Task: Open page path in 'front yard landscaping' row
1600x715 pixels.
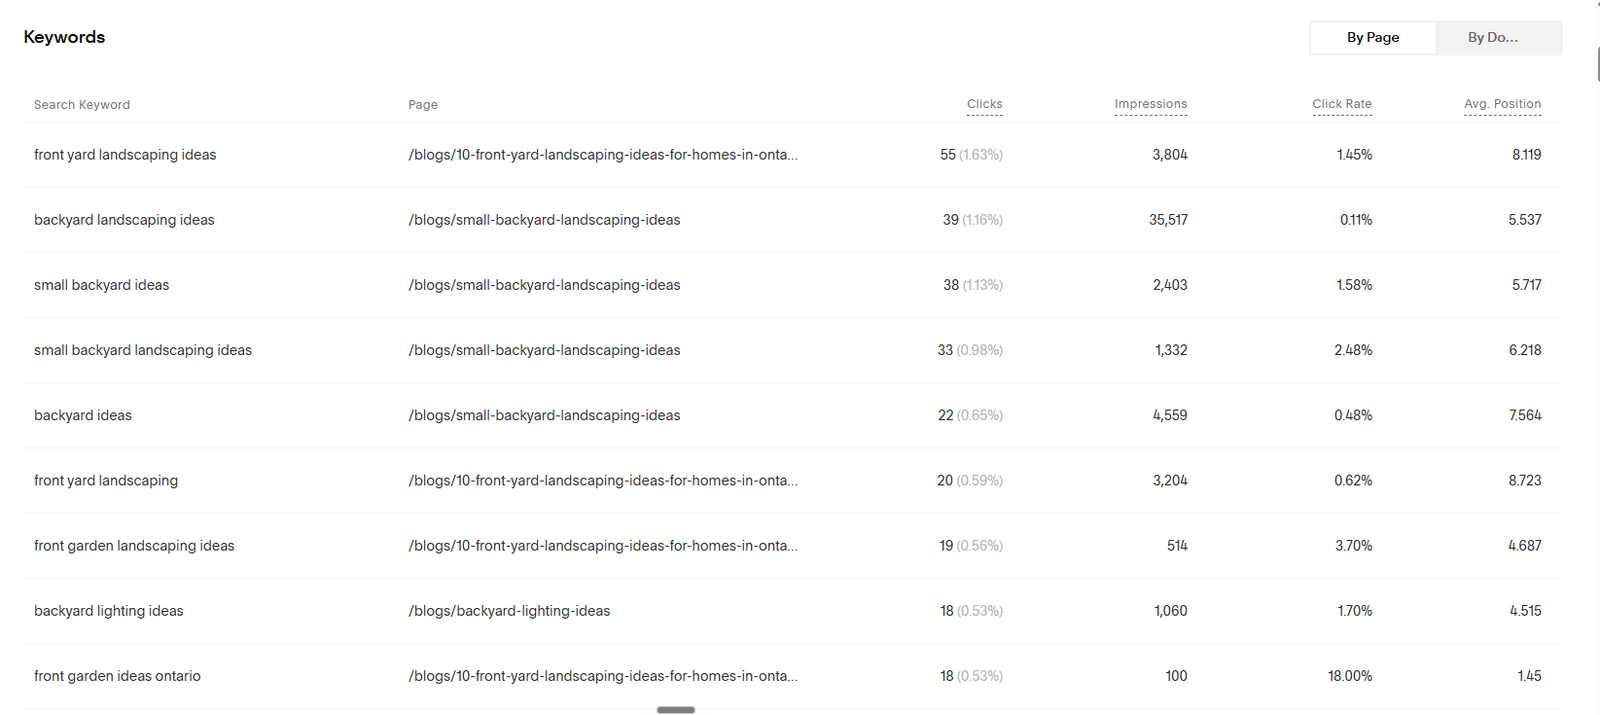Action: click(x=603, y=481)
